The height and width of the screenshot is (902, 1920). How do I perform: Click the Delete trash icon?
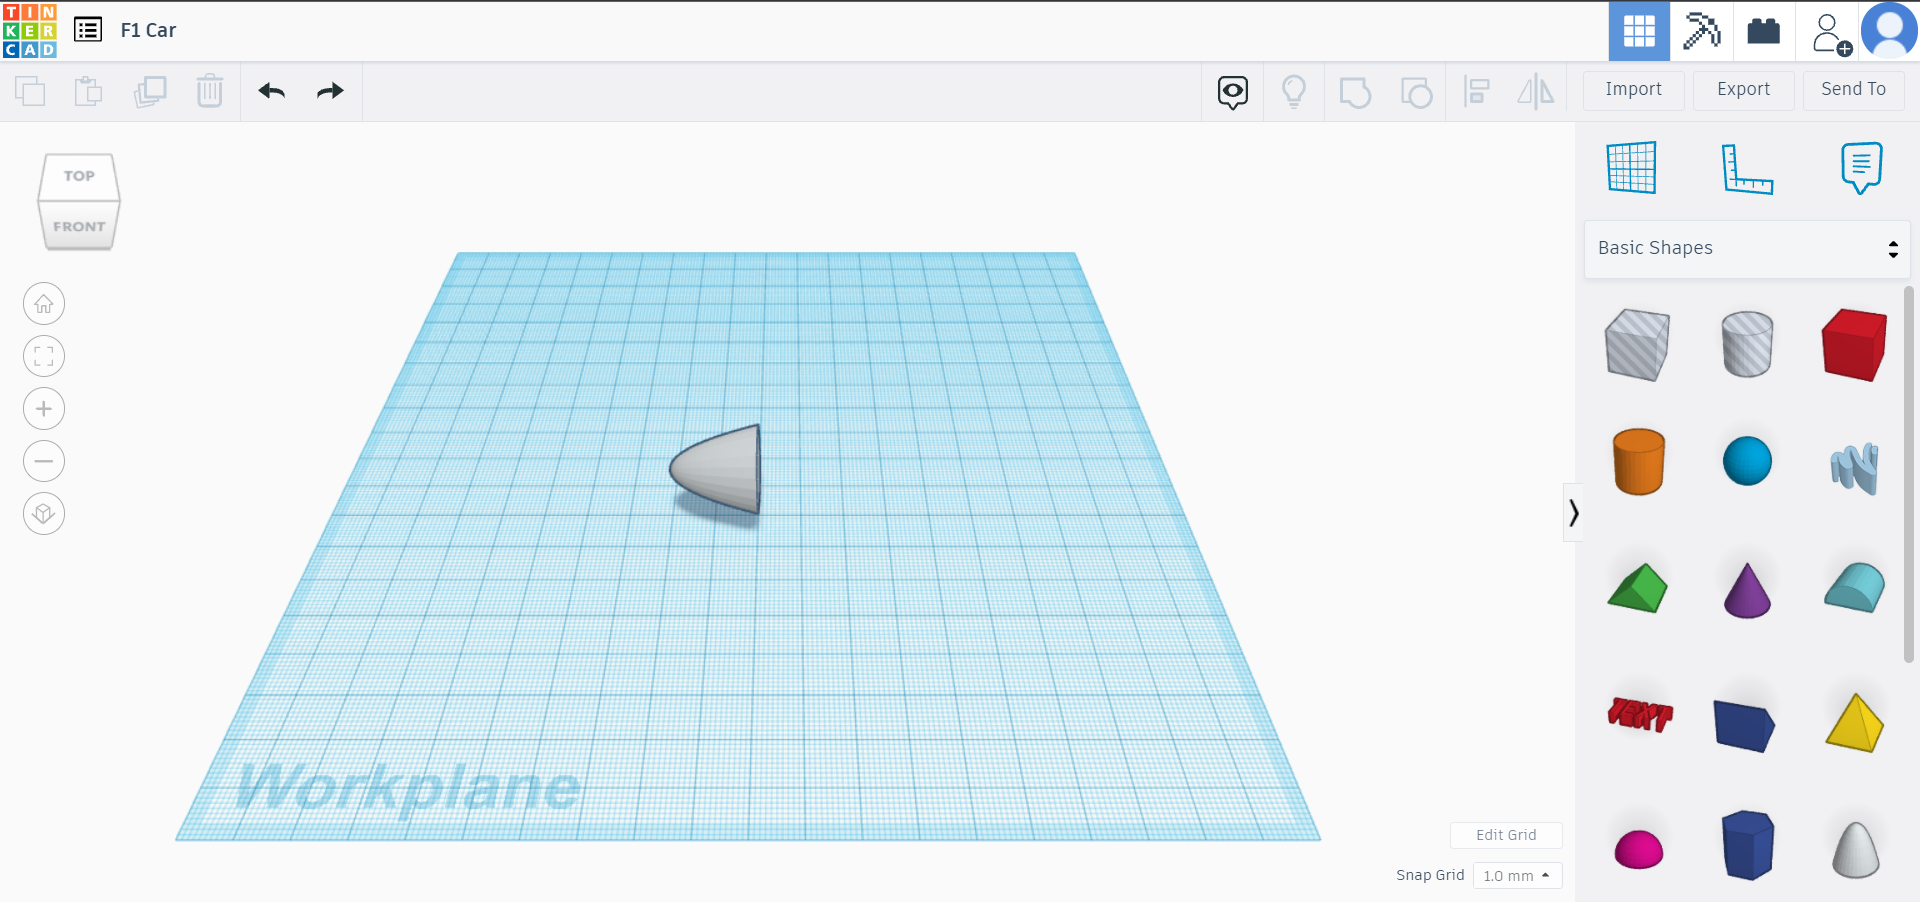tap(210, 91)
